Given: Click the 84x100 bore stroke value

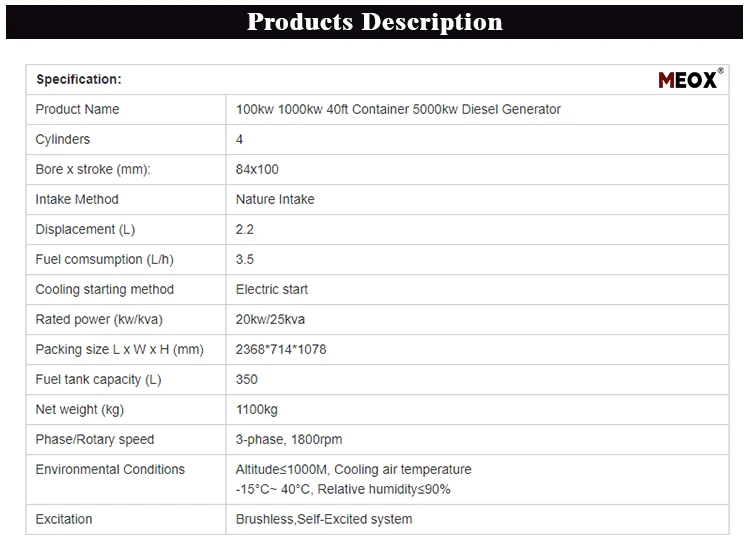Looking at the screenshot, I should coord(257,169).
